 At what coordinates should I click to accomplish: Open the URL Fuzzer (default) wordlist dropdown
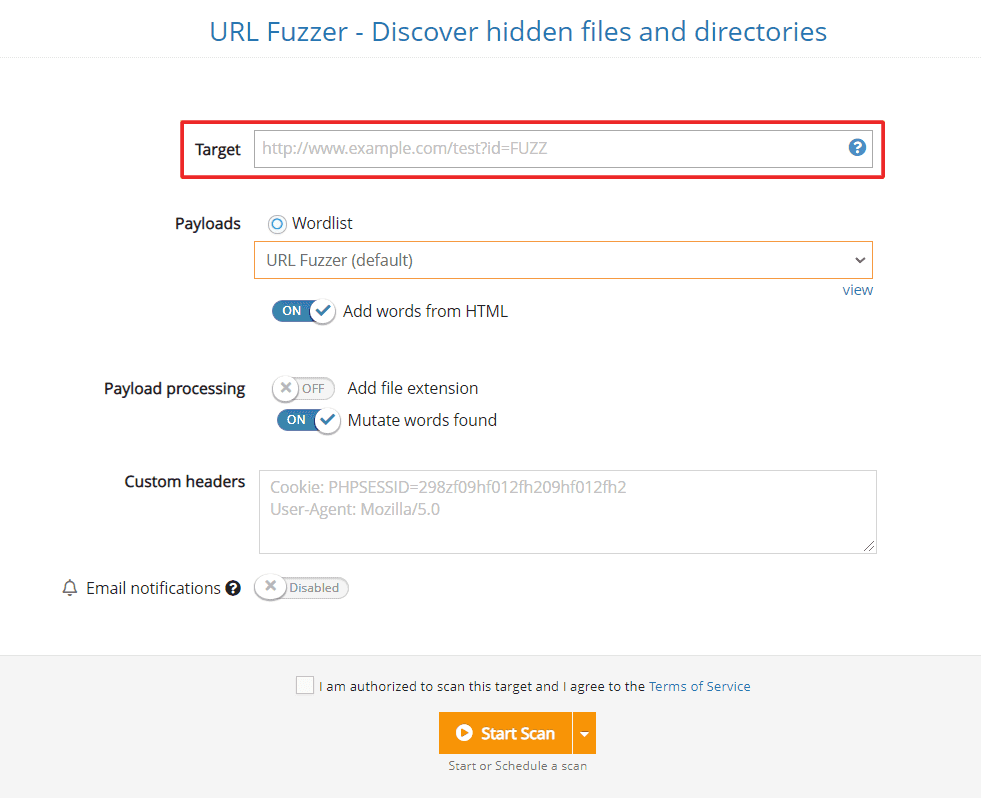(x=565, y=259)
